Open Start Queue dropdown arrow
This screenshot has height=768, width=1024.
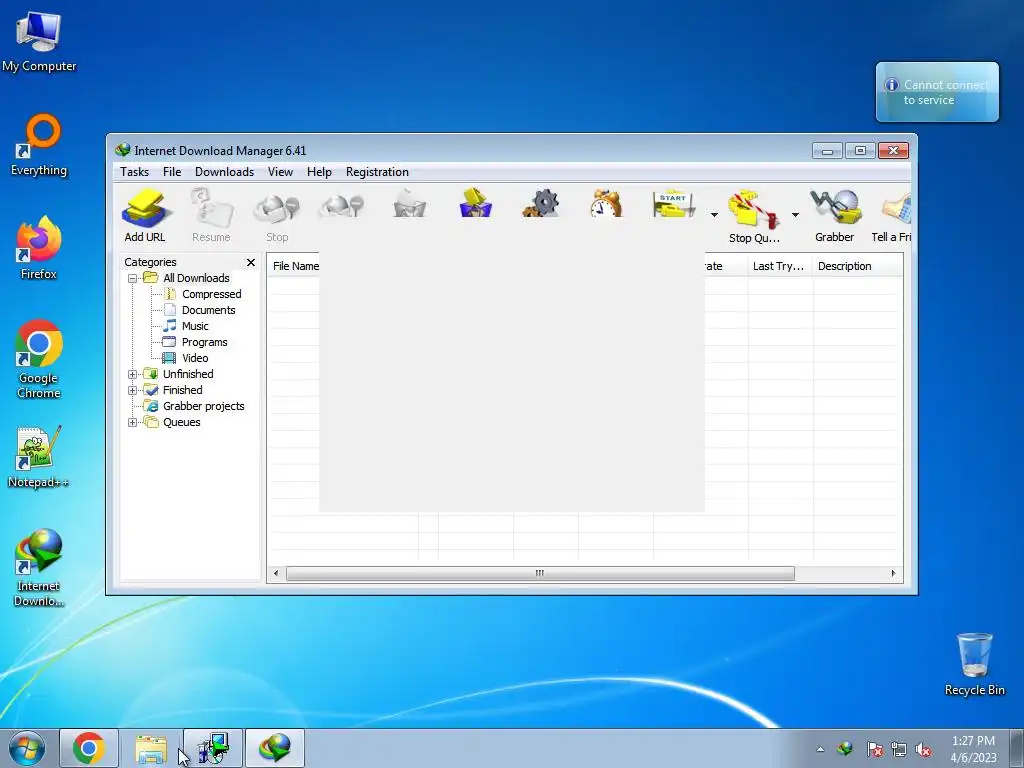coord(714,215)
